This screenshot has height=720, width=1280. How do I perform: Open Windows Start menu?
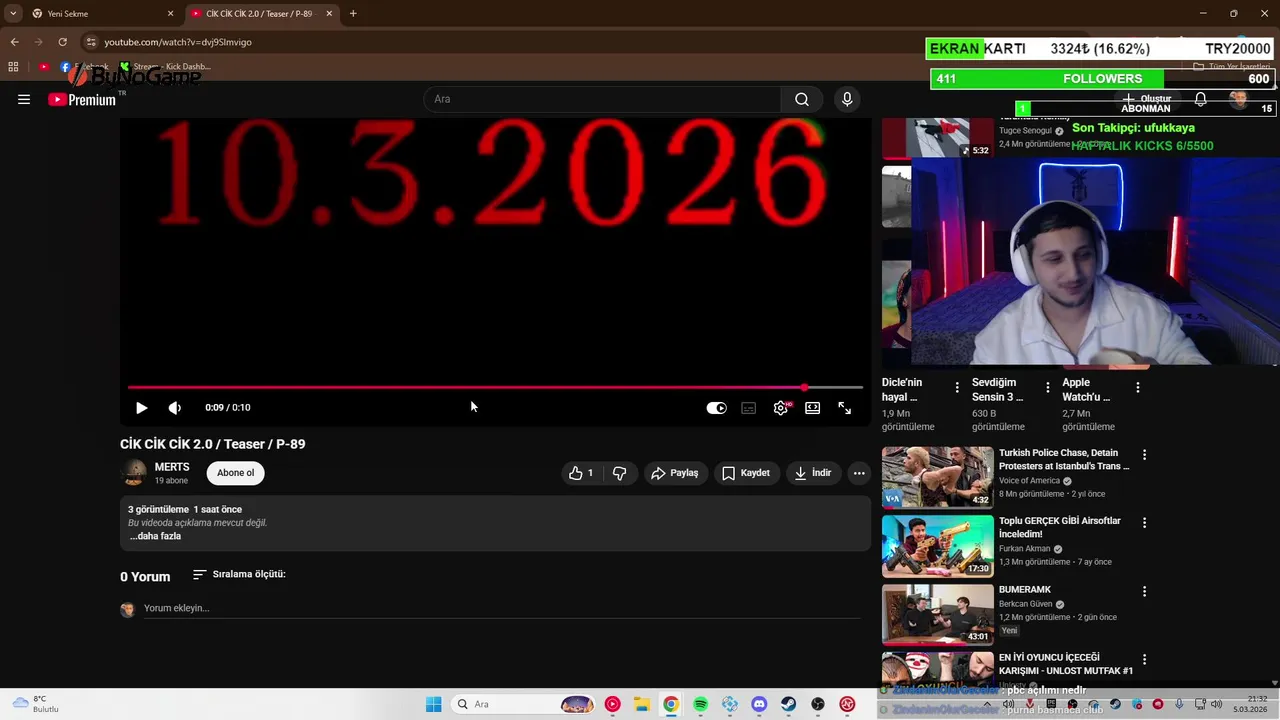click(433, 704)
